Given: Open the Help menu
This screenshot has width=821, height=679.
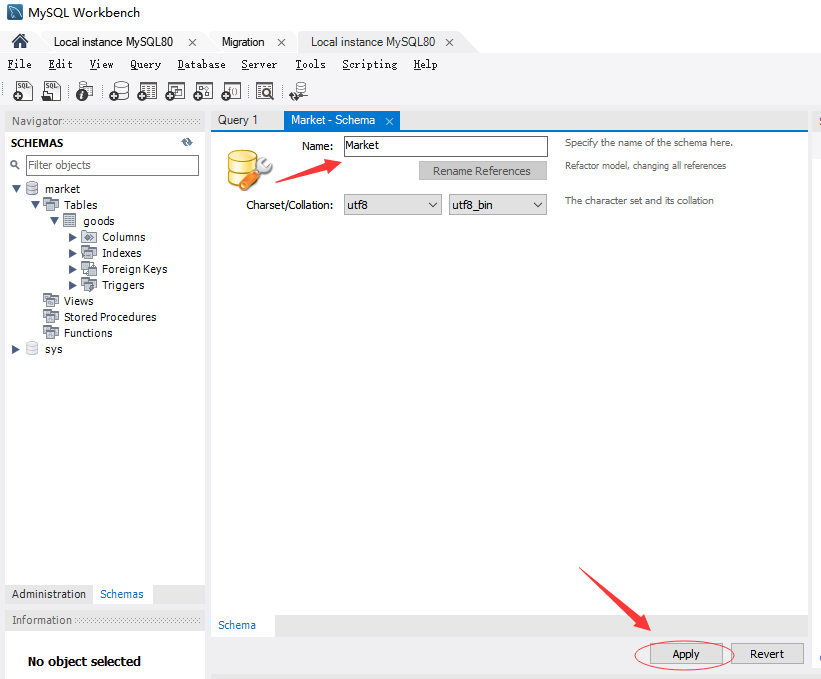Looking at the screenshot, I should (x=425, y=64).
